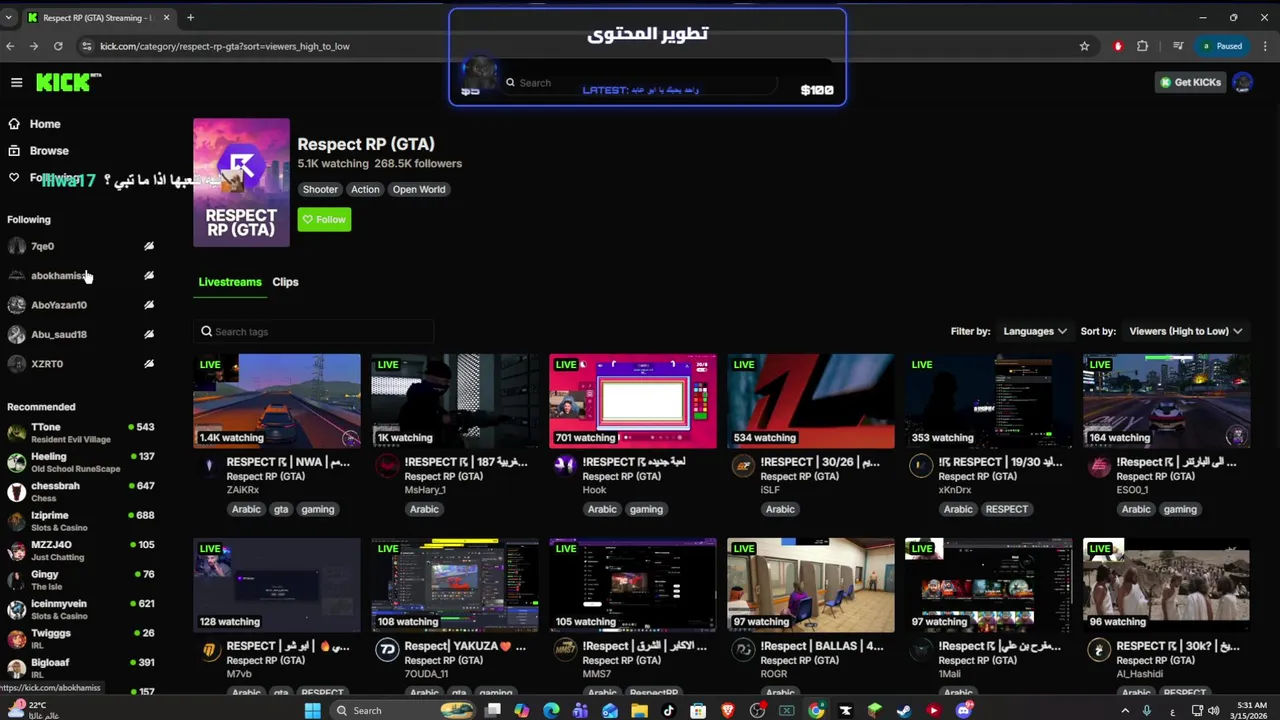Open M7vb streamer avatar
Image resolution: width=1280 pixels, height=720 pixels.
(209, 650)
